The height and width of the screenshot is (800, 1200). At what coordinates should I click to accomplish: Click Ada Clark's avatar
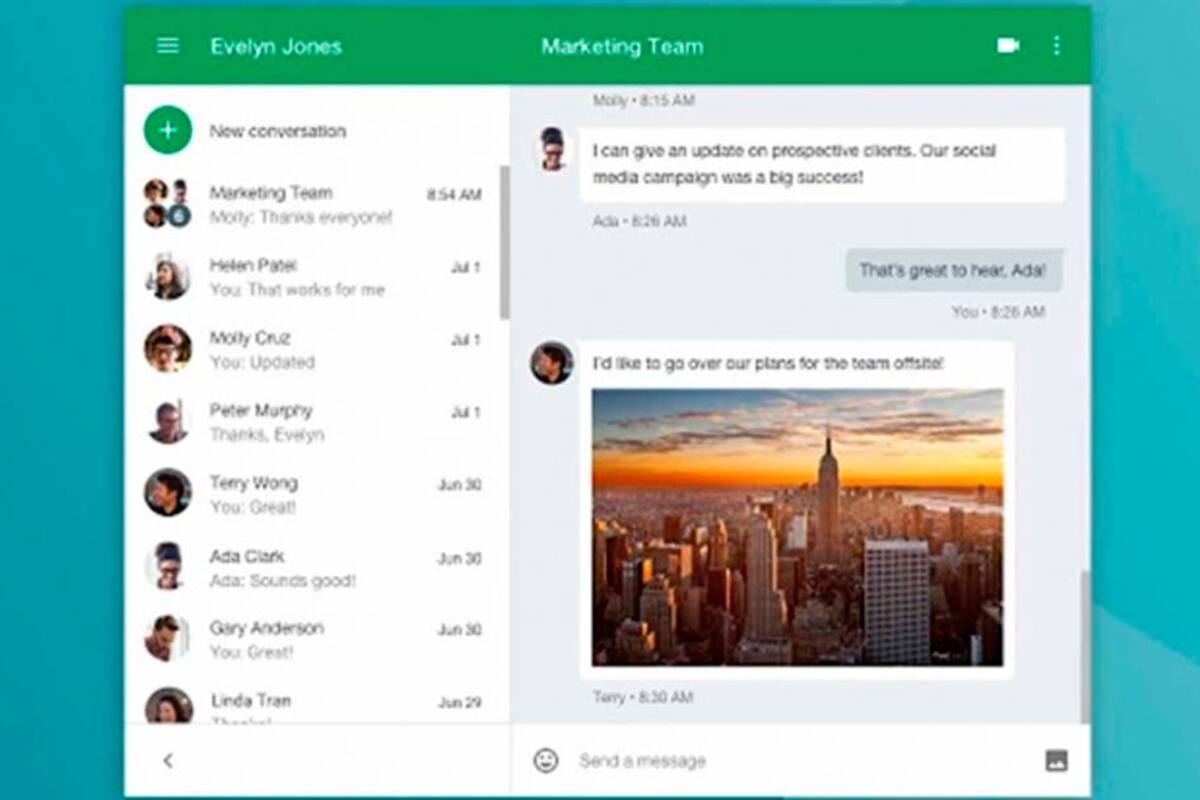coord(167,566)
